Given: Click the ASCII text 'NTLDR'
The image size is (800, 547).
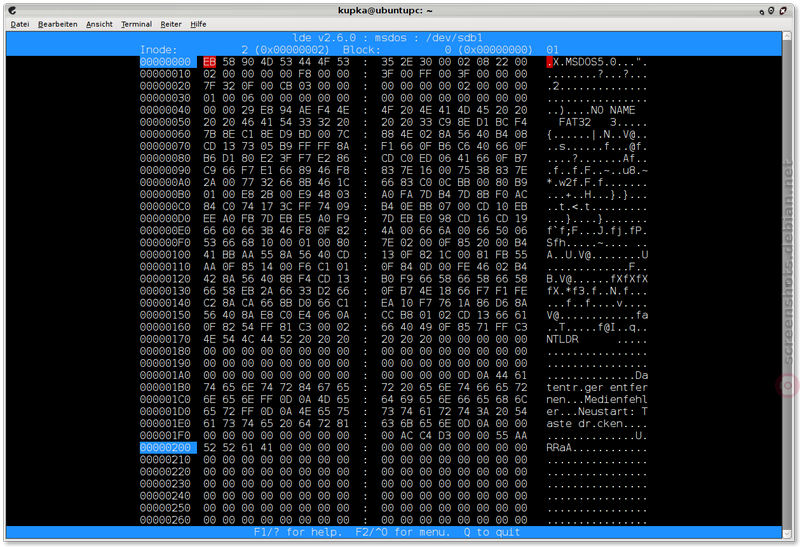Looking at the screenshot, I should 562,339.
